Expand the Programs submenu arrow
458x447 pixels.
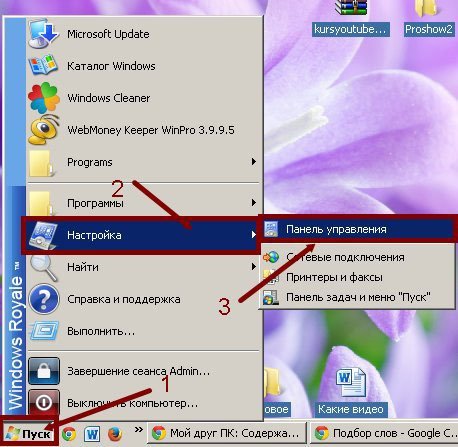tap(254, 162)
